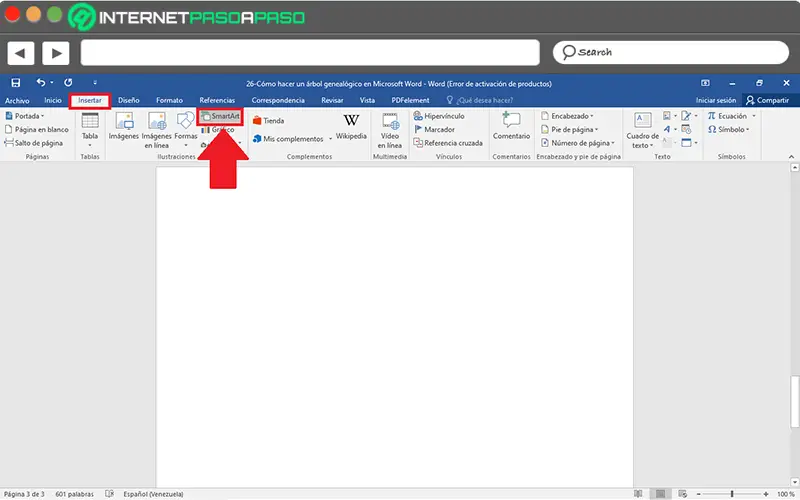Open the PDFelement tab
Screen dimensions: 800x500
click(x=410, y=101)
